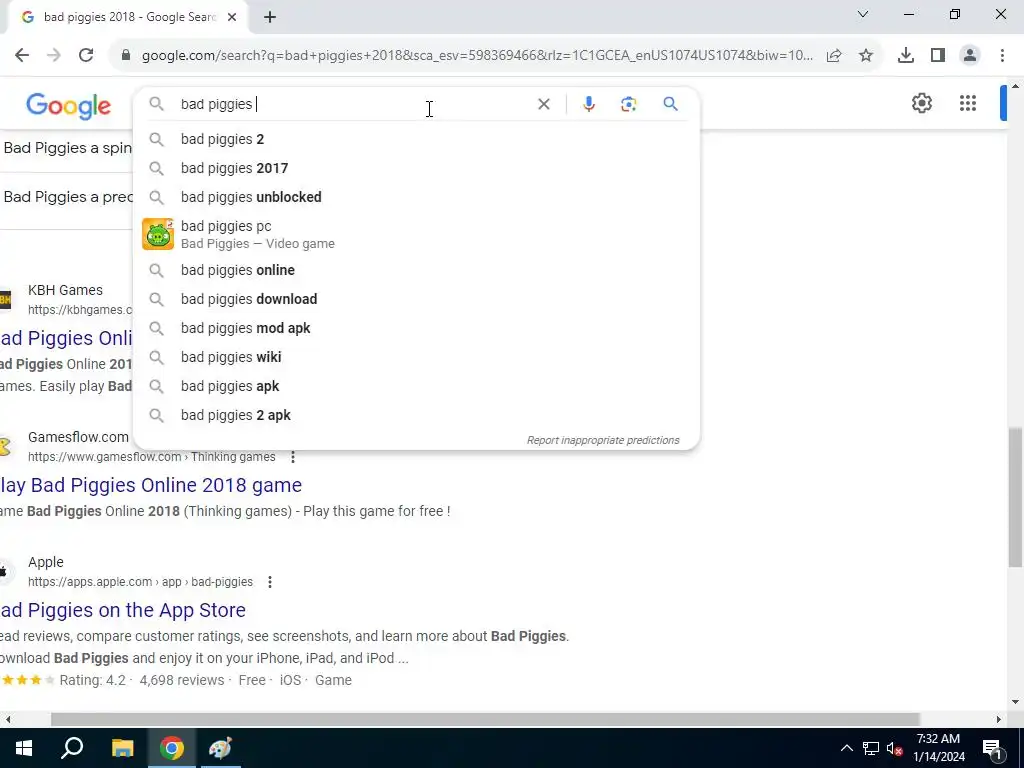
Task: Select suggestion bad piggies mod apk
Action: pos(416,328)
